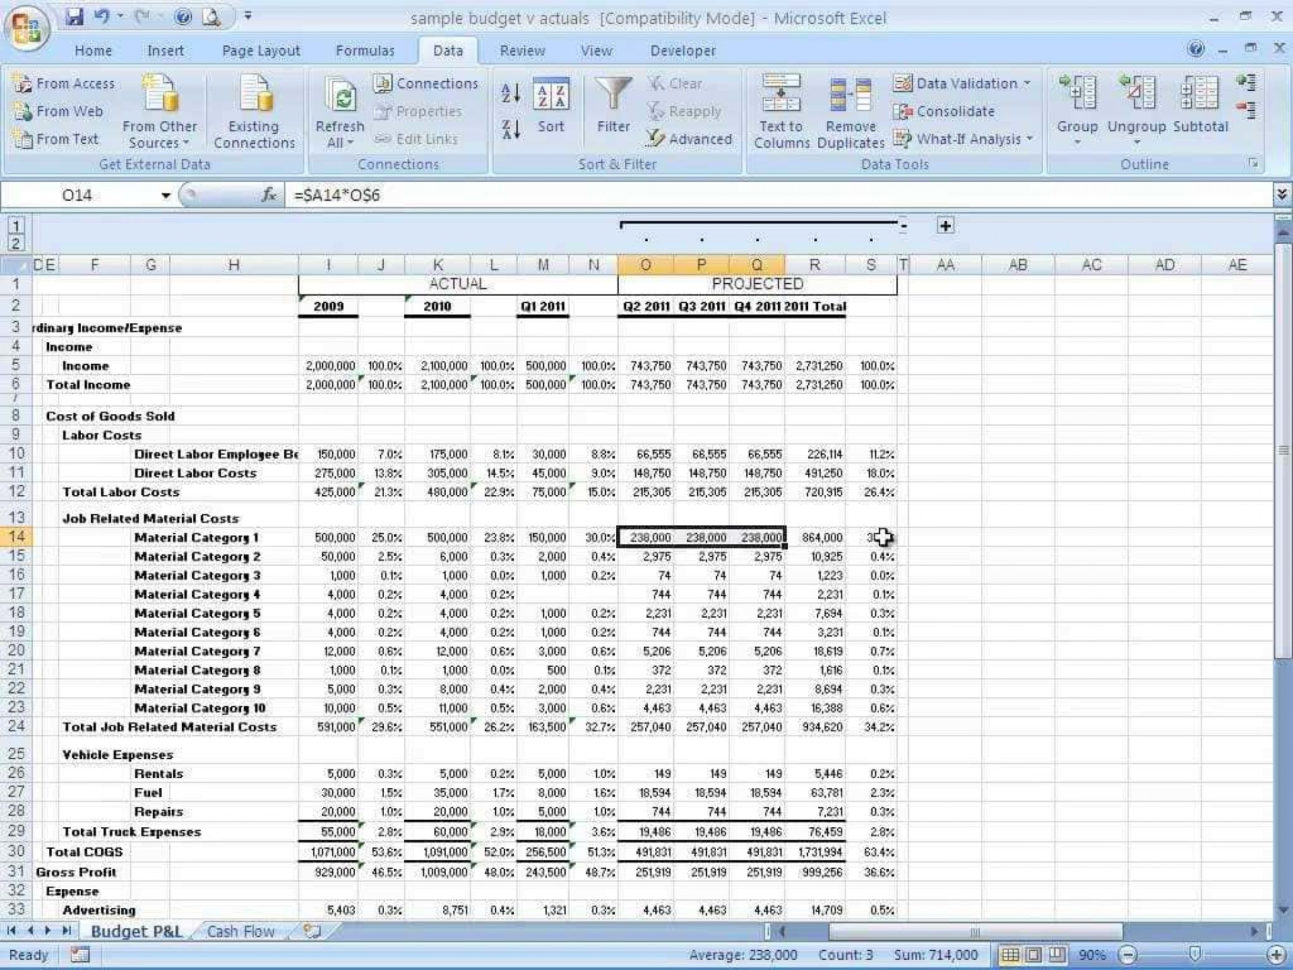Open the Name Box dropdown arrow
The image size is (1293, 970).
[x=165, y=195]
